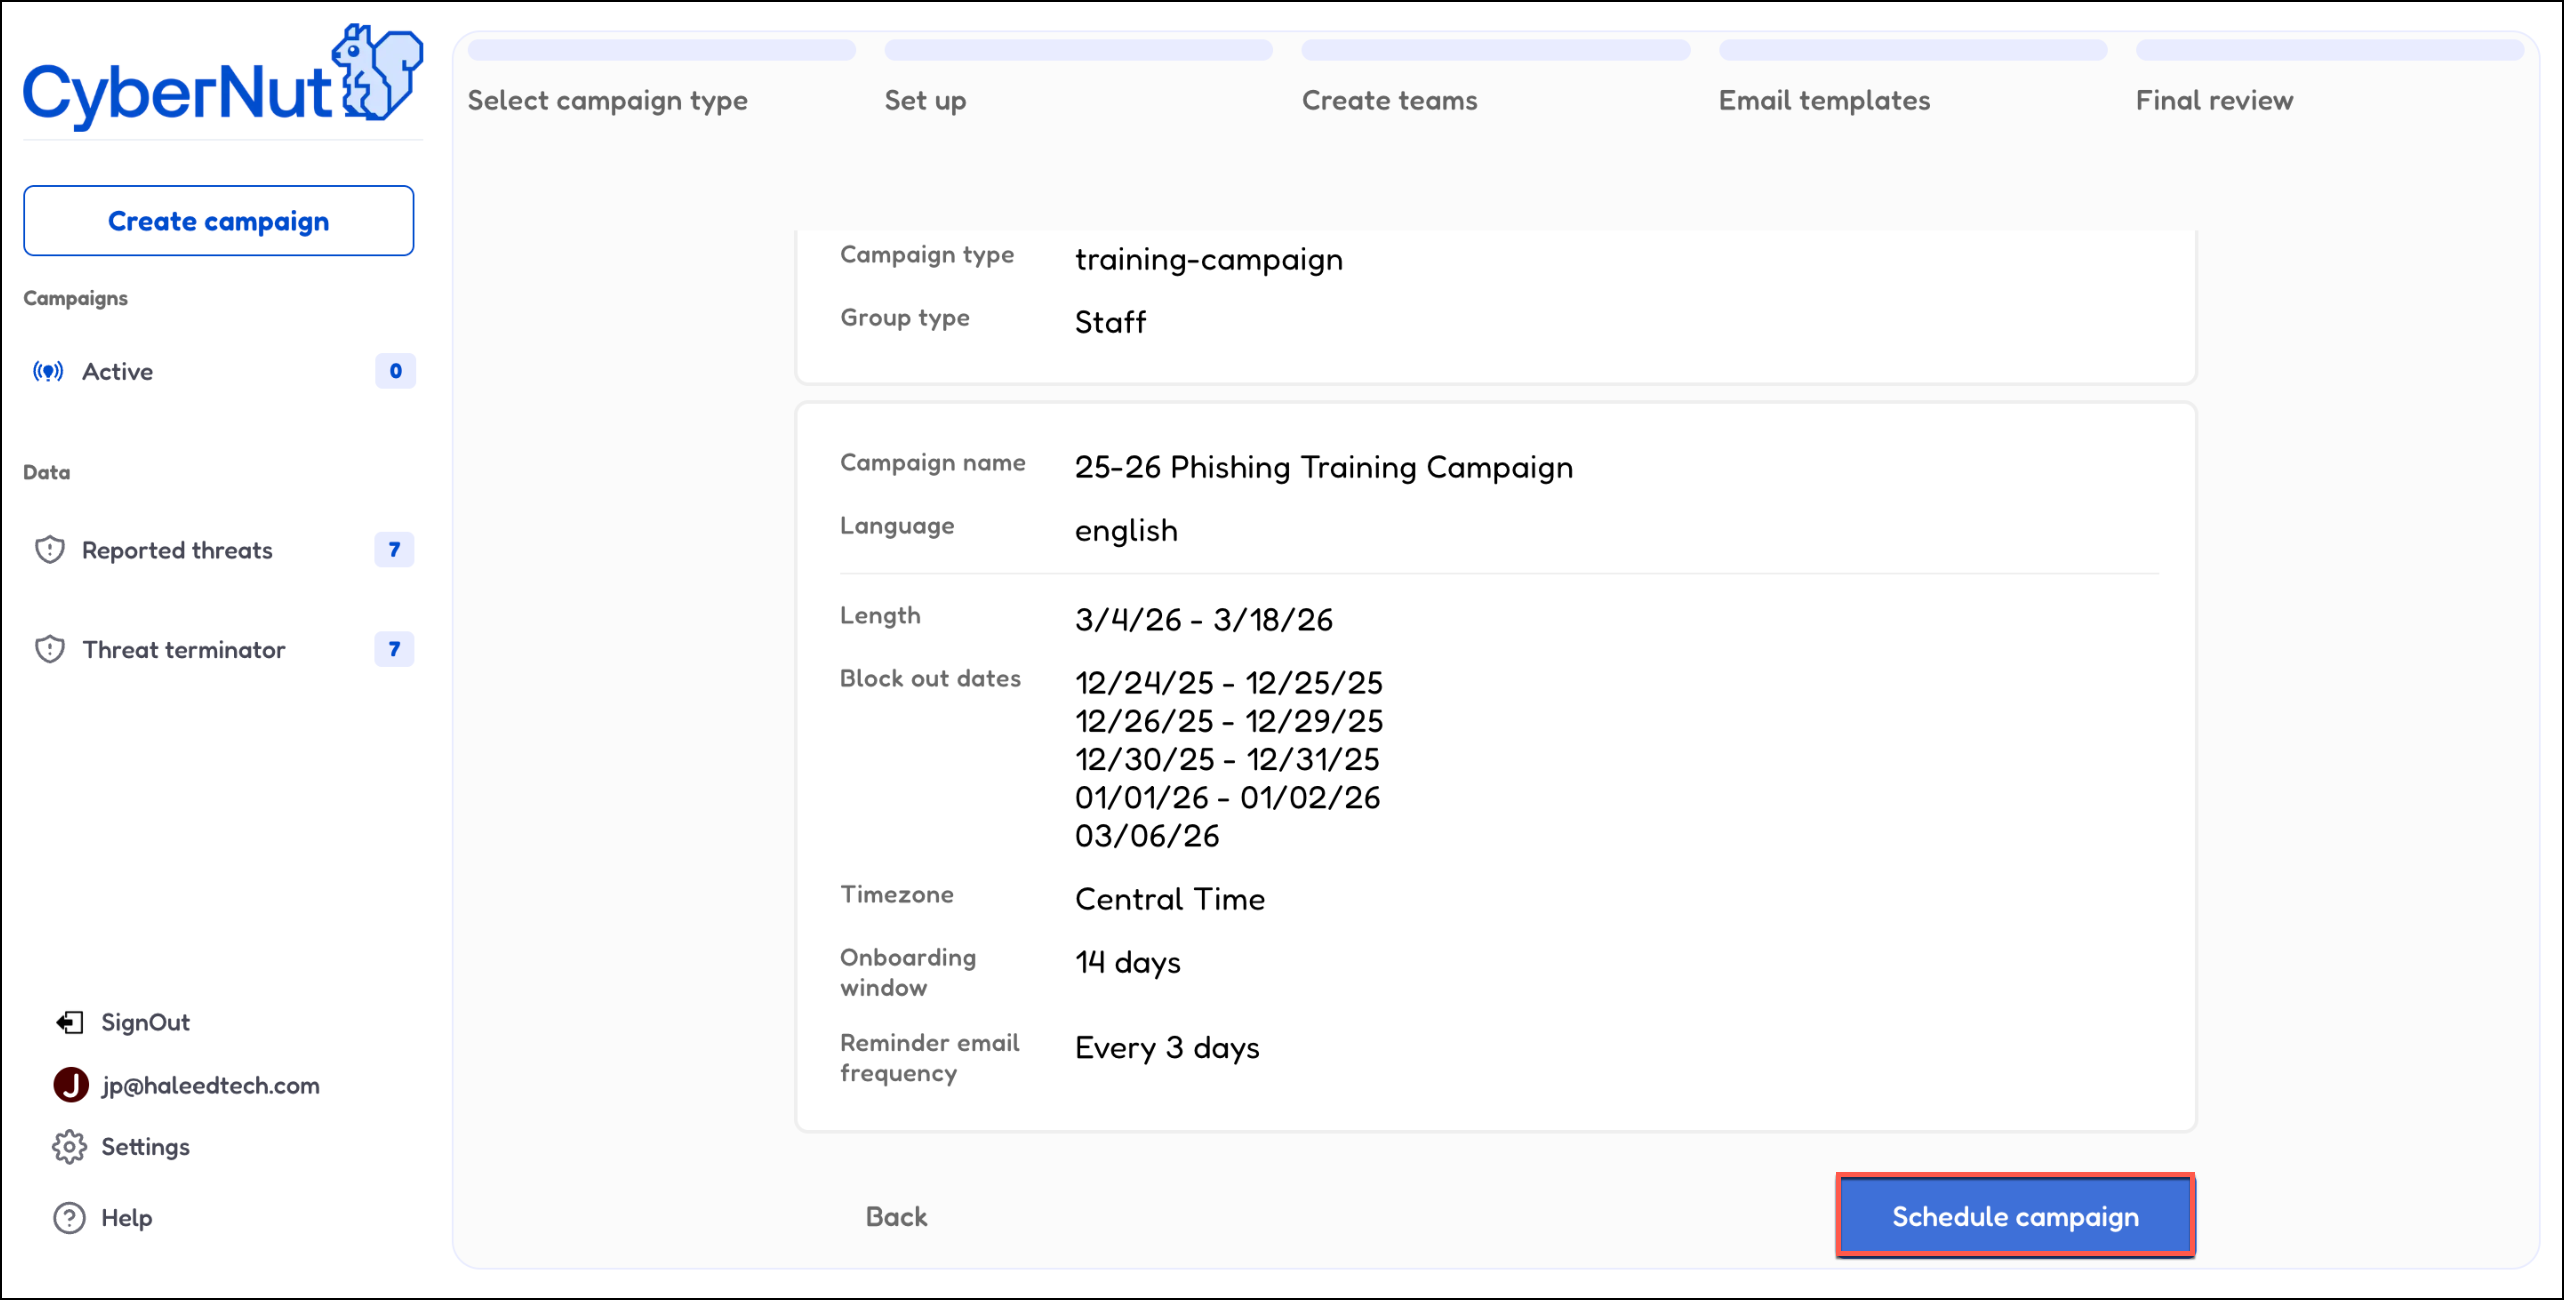
Task: Jump to the Set up step
Action: 925,100
